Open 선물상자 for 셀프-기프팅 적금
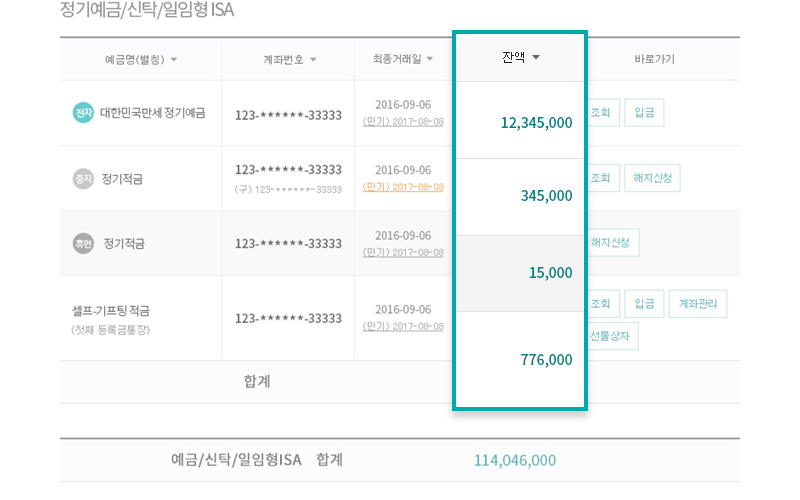800x500 pixels. click(x=612, y=336)
